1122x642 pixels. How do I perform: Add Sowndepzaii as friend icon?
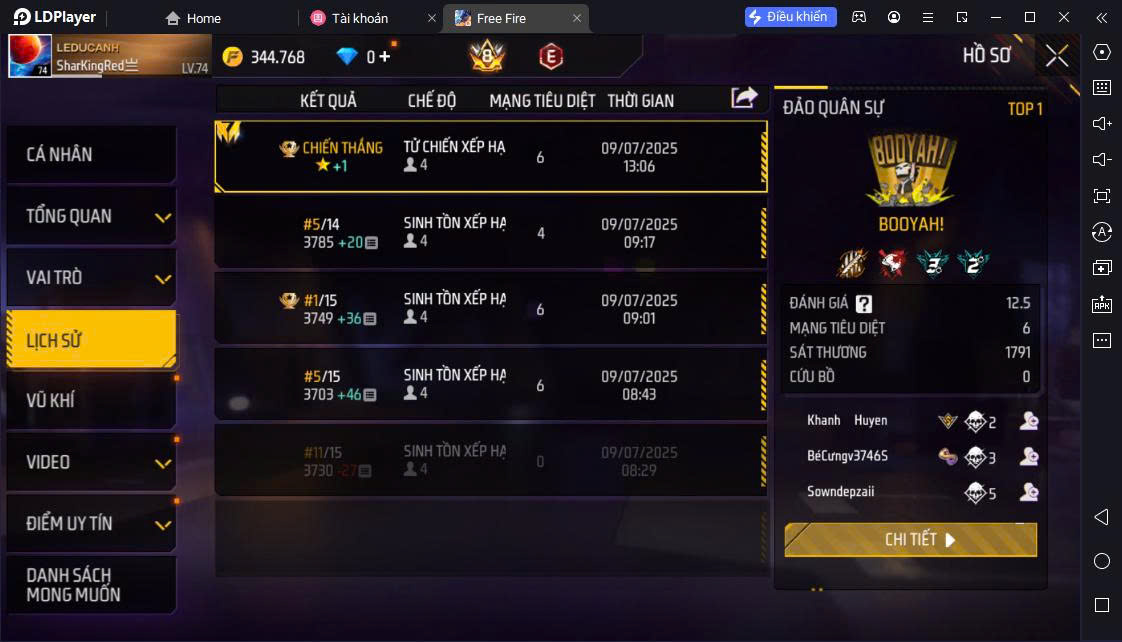(x=1029, y=492)
